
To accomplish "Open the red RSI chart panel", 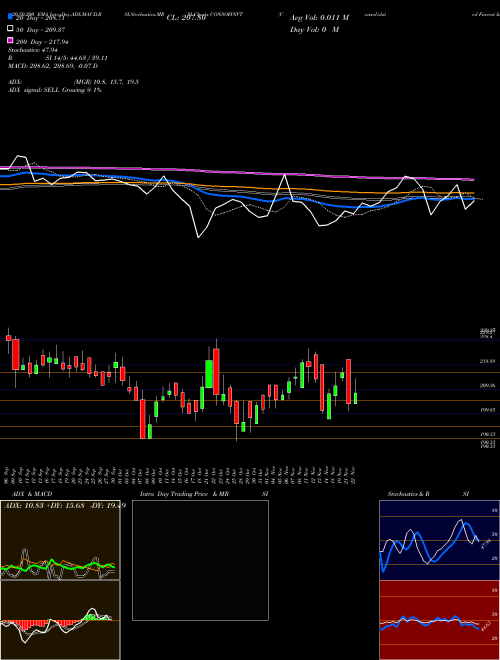I will pos(439,620).
